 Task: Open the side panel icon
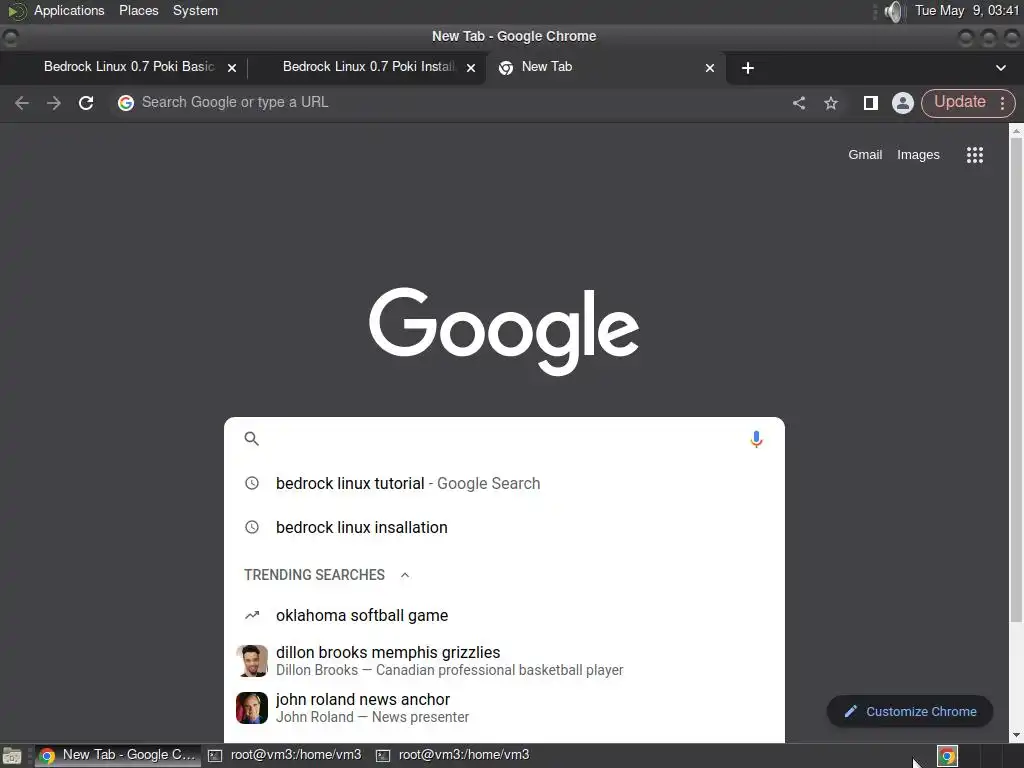click(871, 103)
